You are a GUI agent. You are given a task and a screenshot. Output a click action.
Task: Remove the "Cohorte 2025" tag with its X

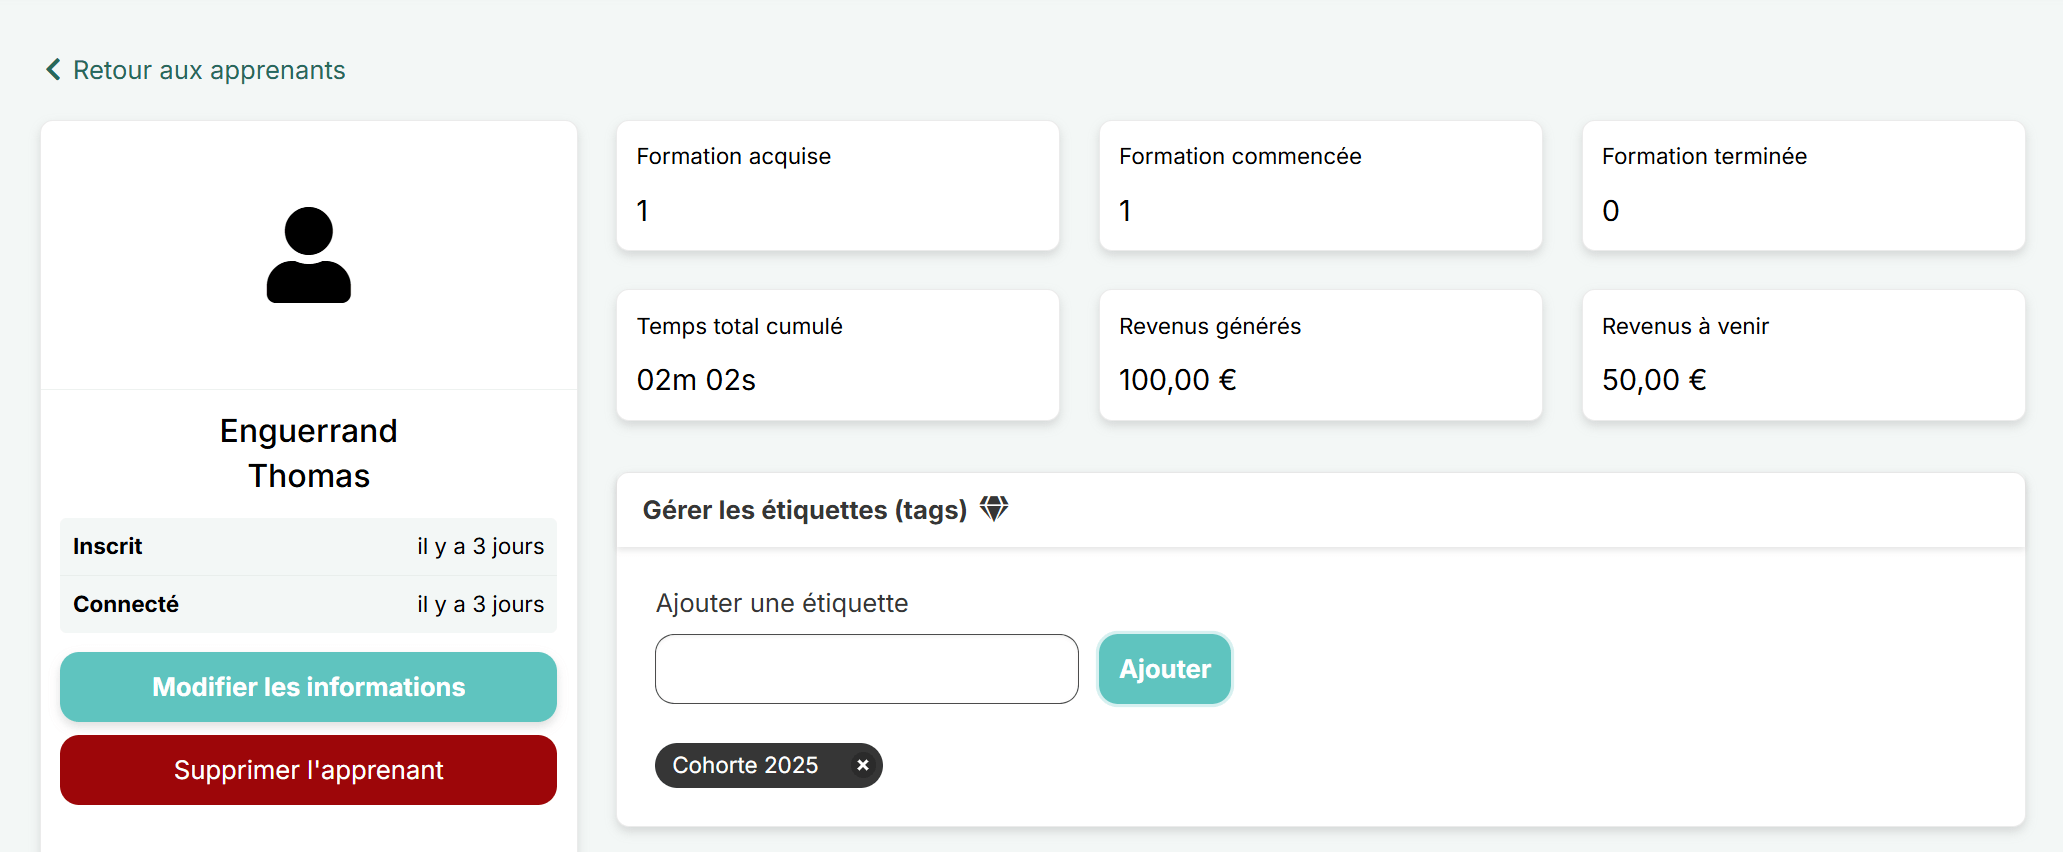click(862, 765)
